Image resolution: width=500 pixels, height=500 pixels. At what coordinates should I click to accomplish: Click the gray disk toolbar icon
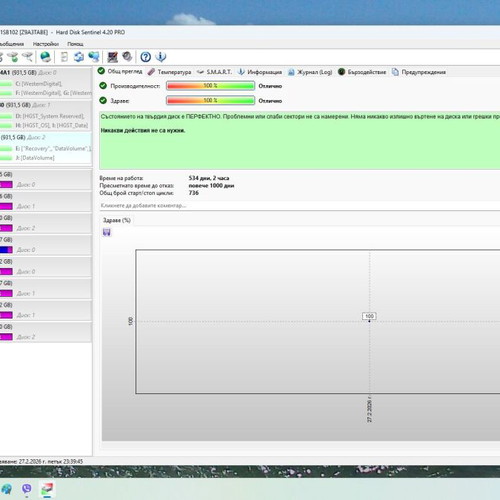pos(127,57)
